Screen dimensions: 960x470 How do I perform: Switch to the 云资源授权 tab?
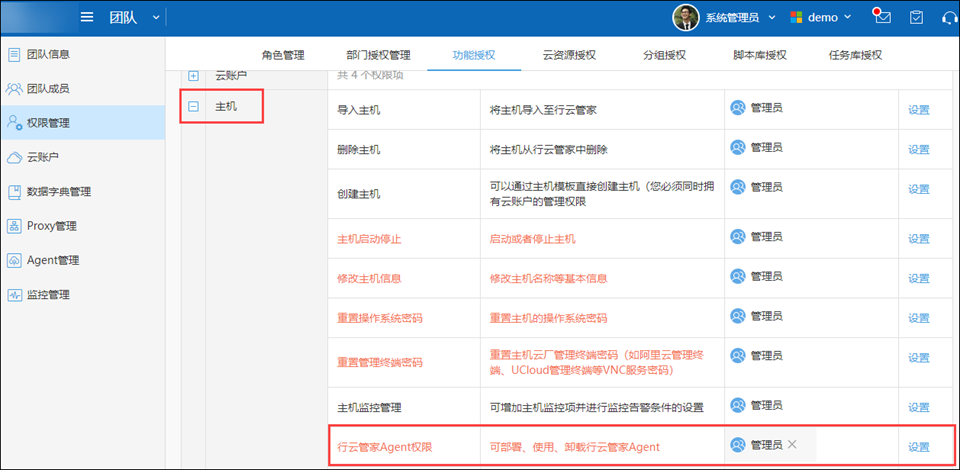tap(569, 55)
